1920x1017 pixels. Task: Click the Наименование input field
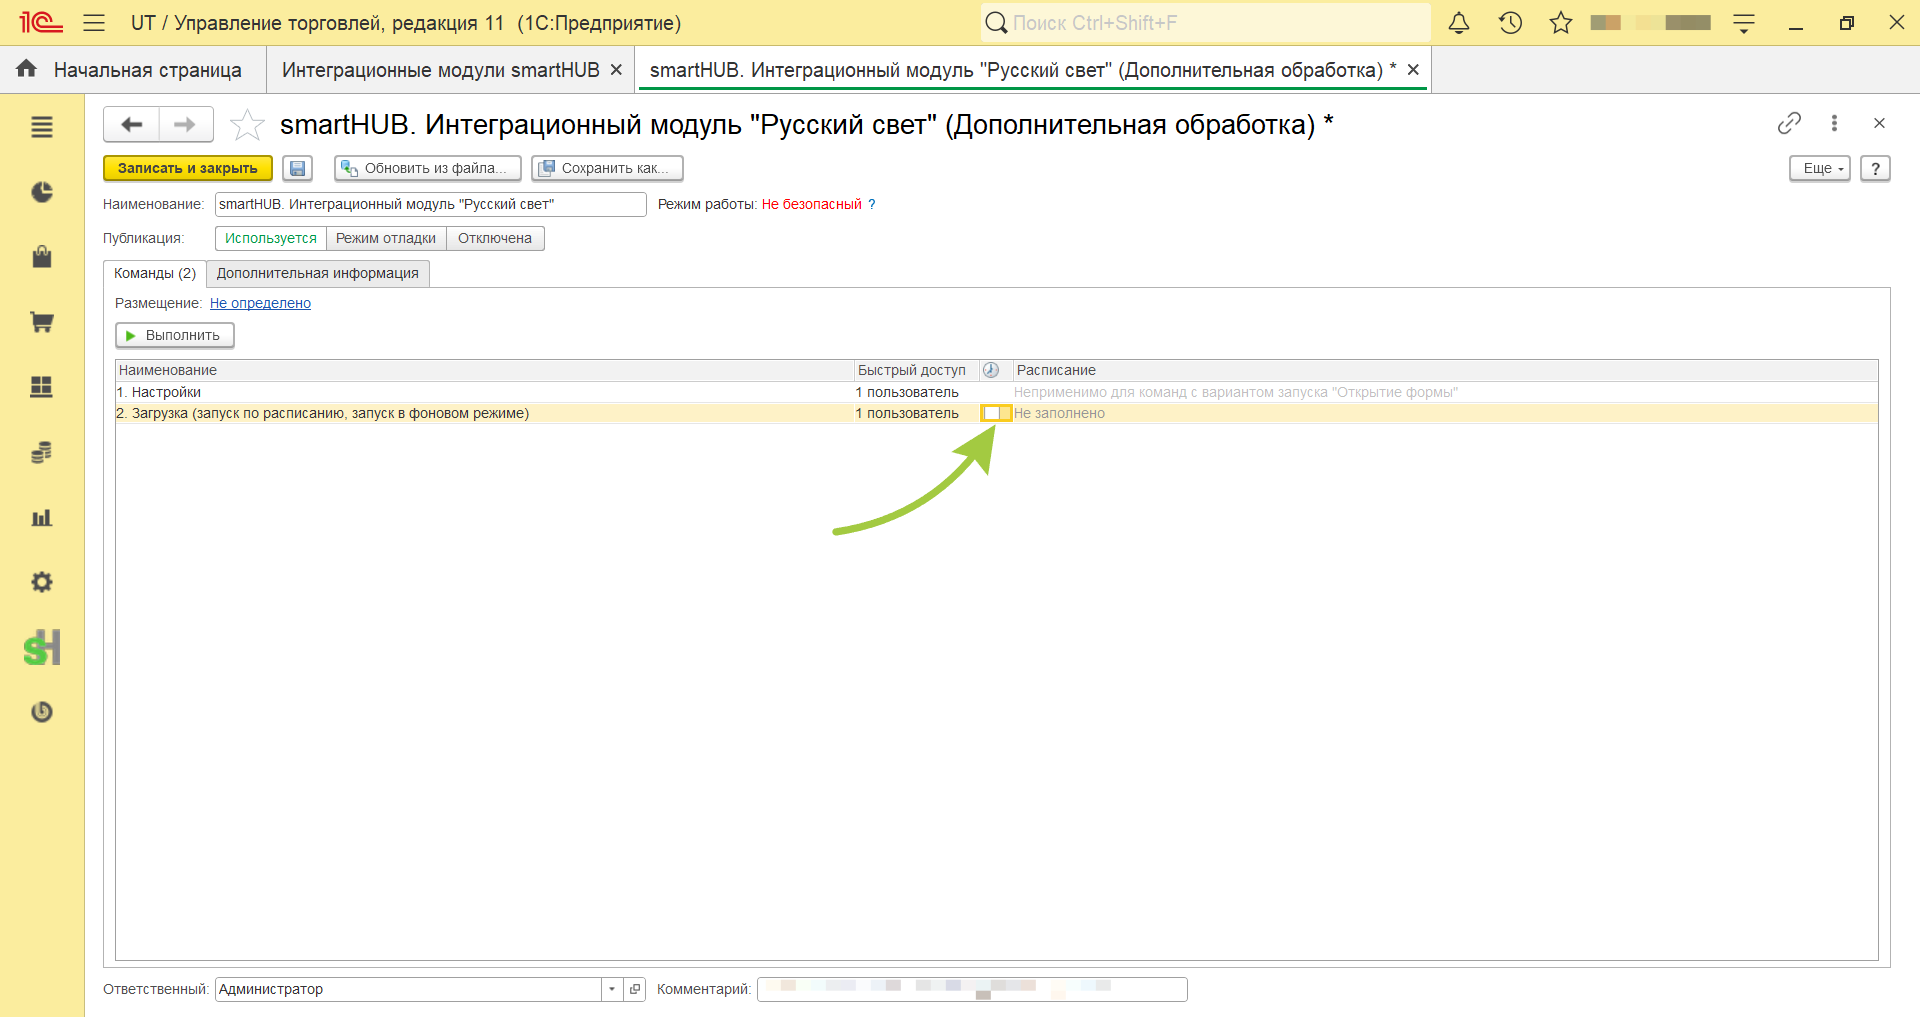click(431, 204)
